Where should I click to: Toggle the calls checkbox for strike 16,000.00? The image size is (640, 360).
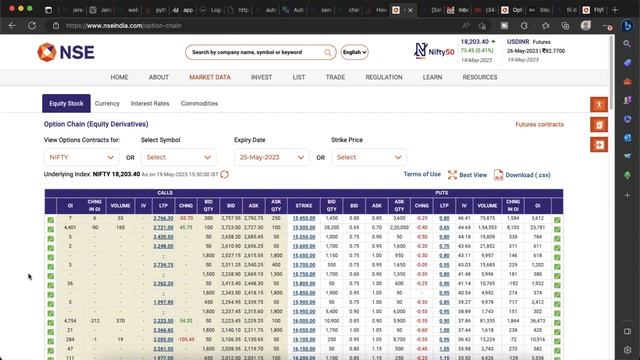[x=51, y=322]
